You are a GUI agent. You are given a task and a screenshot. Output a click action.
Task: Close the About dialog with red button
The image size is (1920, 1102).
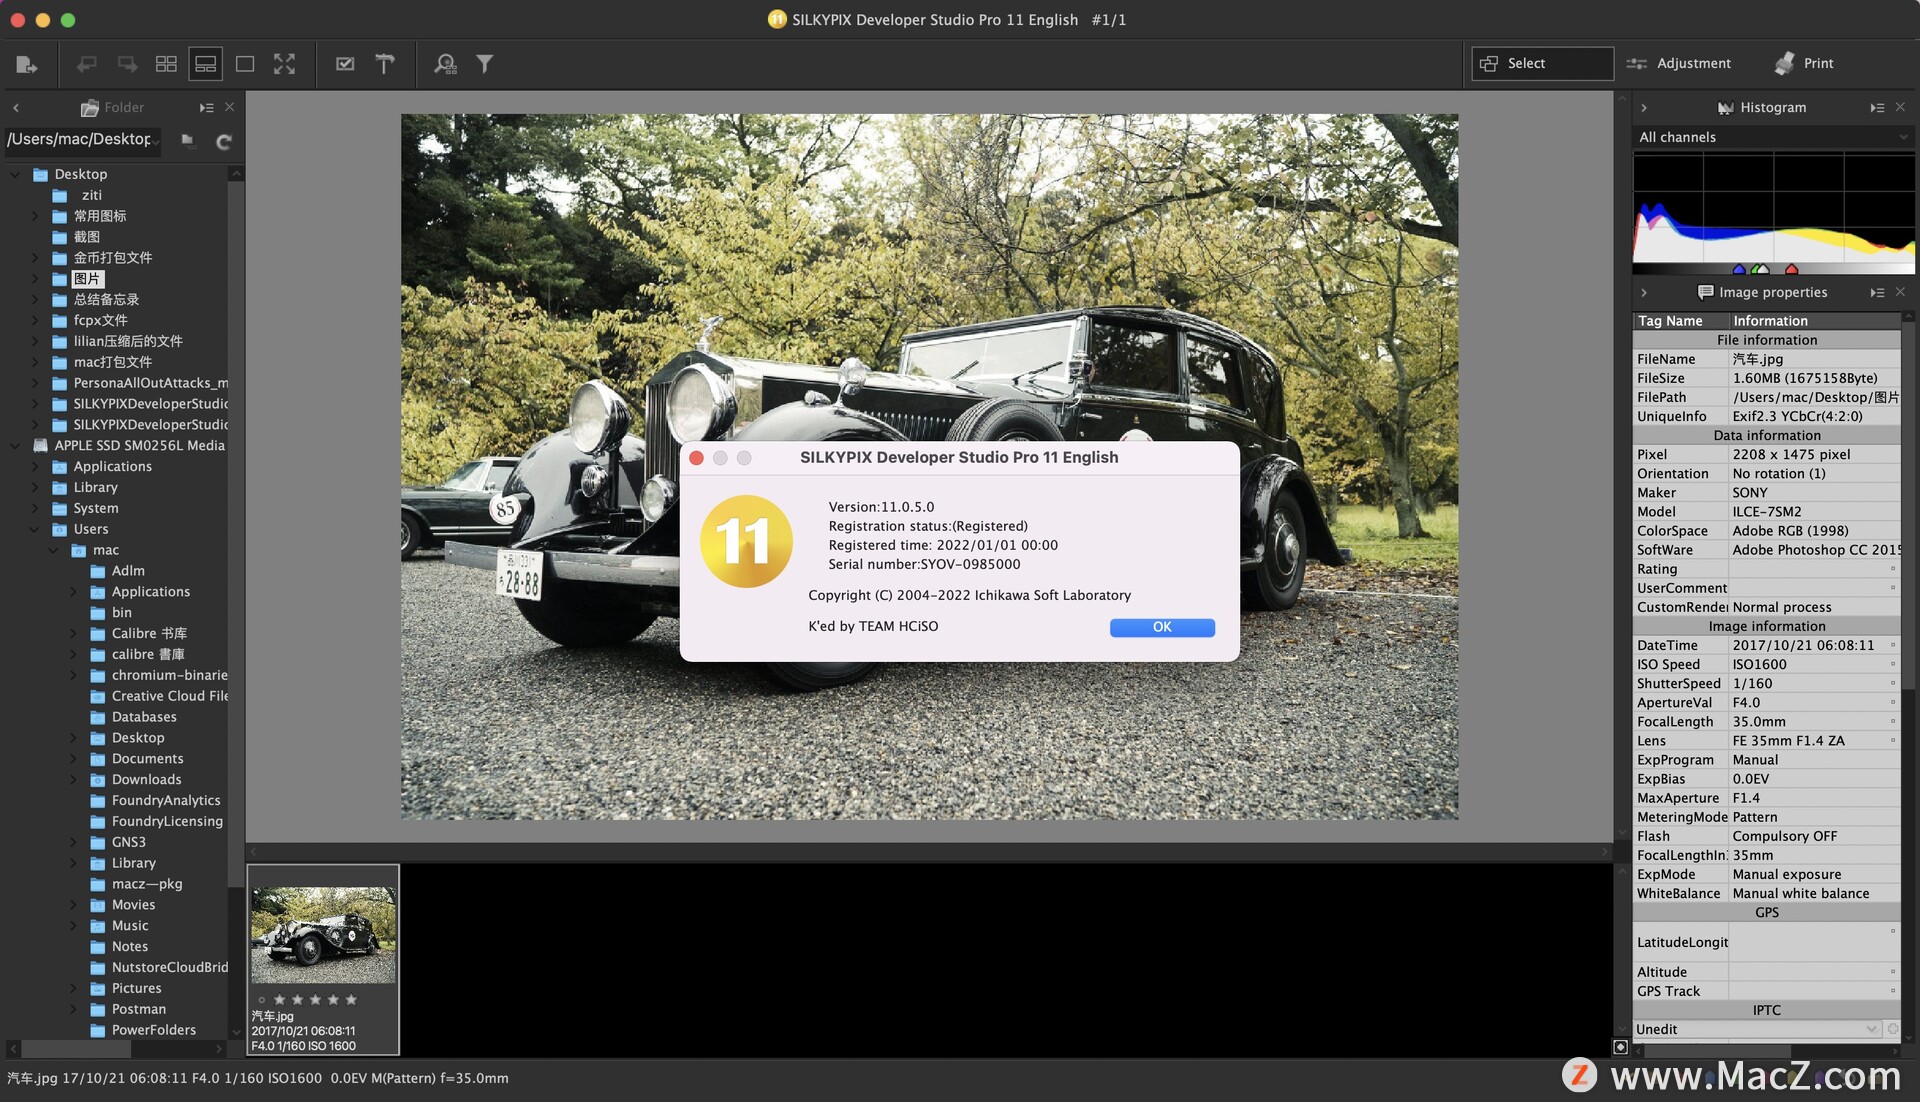point(696,457)
